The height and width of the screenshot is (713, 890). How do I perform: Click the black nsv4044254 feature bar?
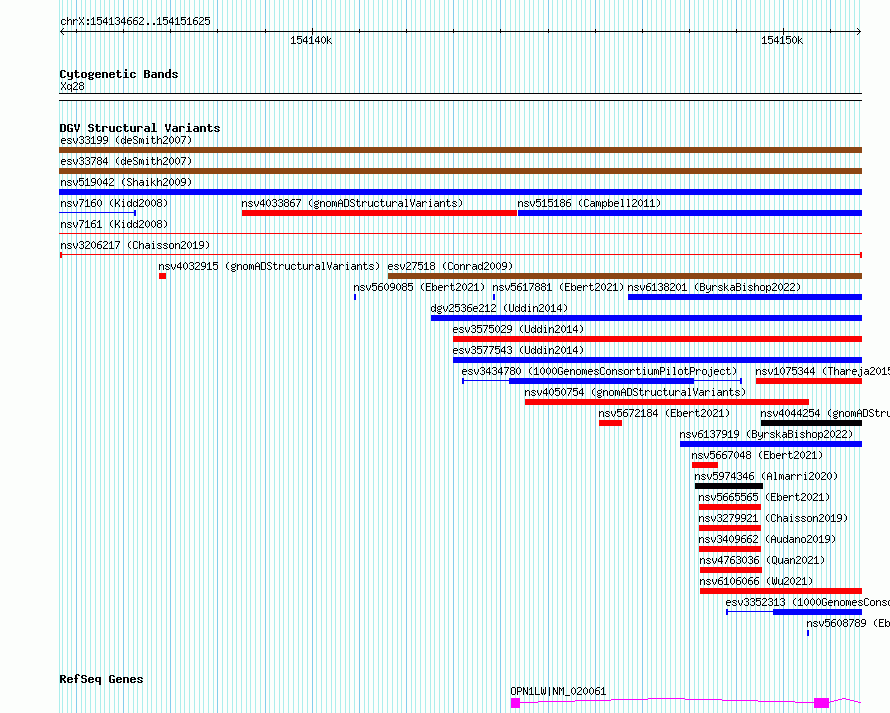(x=811, y=423)
